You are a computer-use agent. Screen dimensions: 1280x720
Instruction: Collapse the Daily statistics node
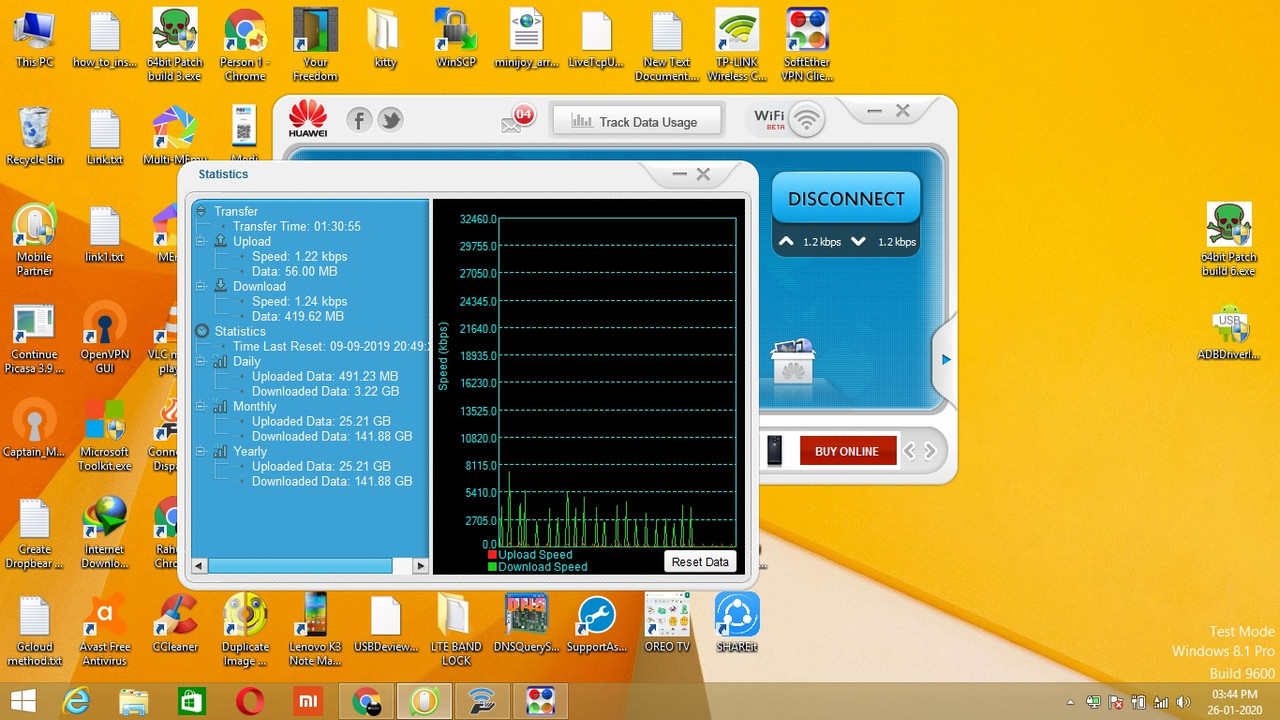pyautogui.click(x=201, y=361)
